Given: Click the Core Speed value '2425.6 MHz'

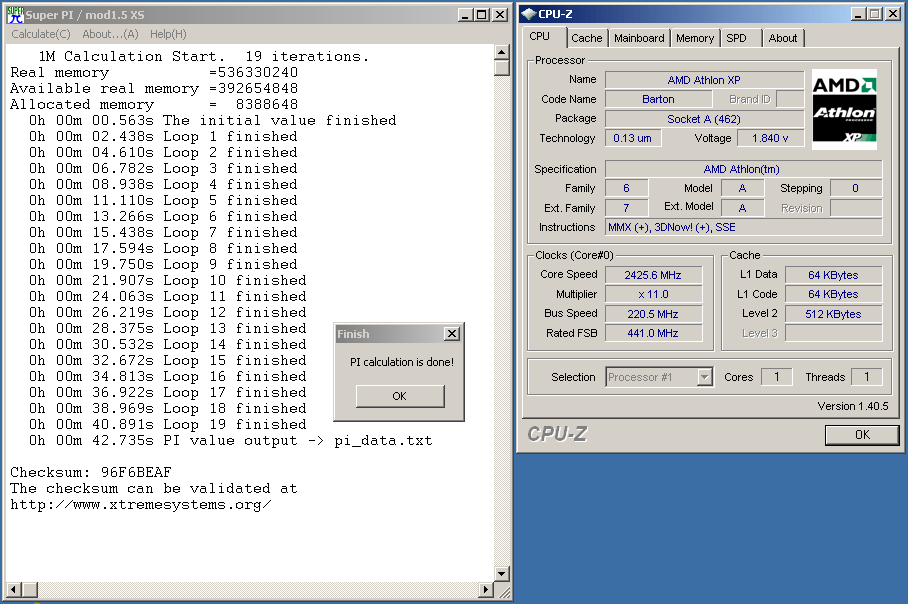Looking at the screenshot, I should tap(653, 275).
